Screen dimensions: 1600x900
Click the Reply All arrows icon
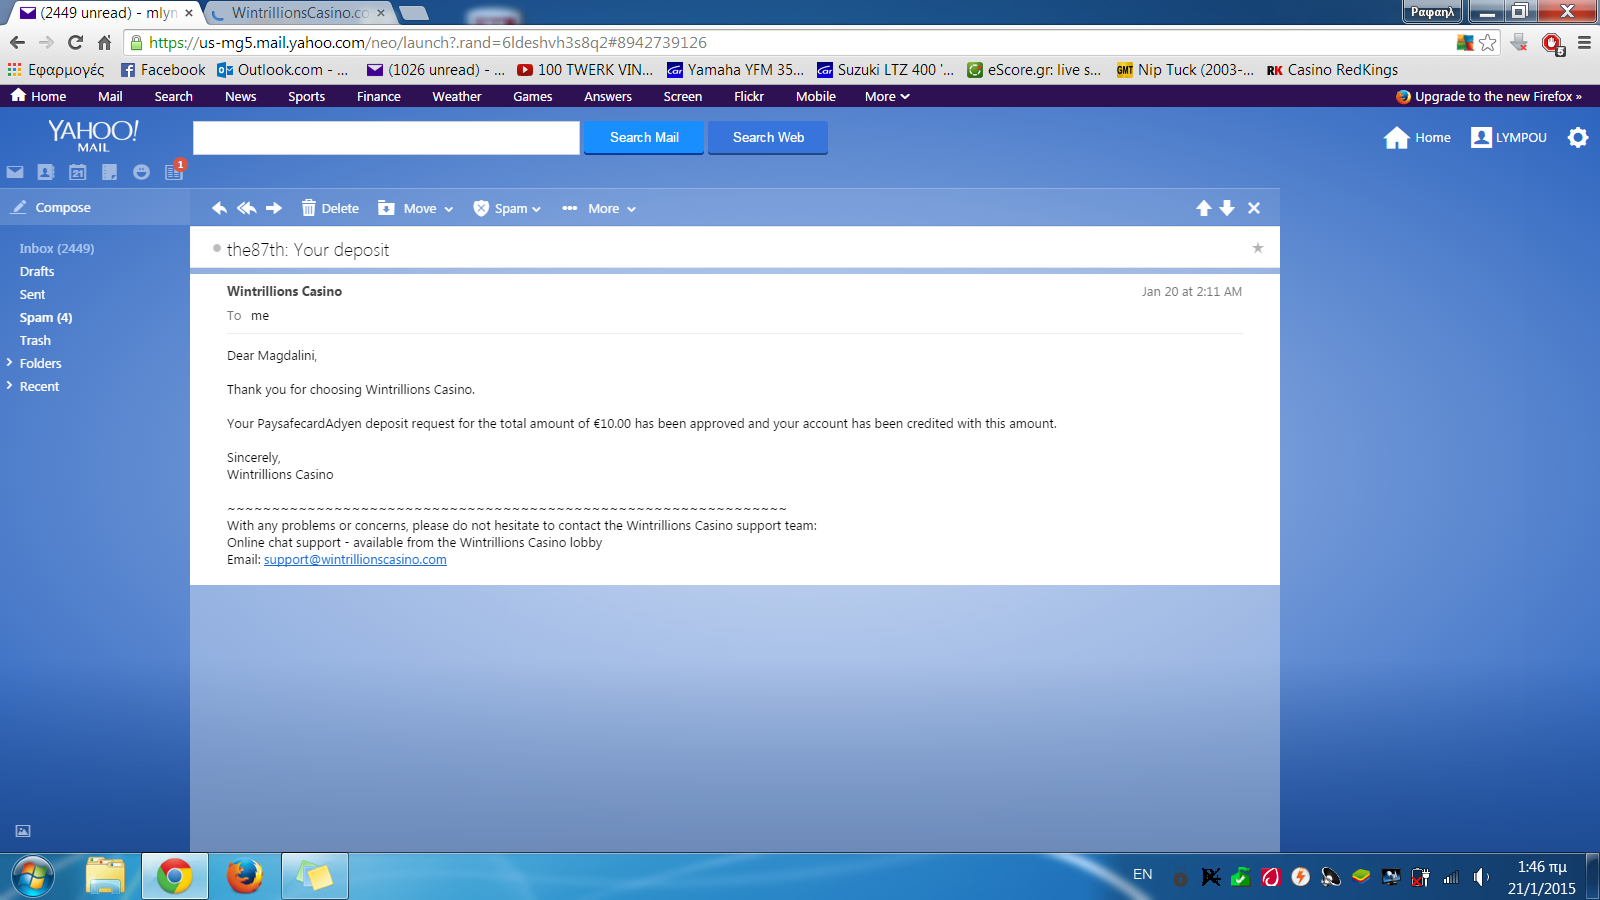tap(246, 208)
